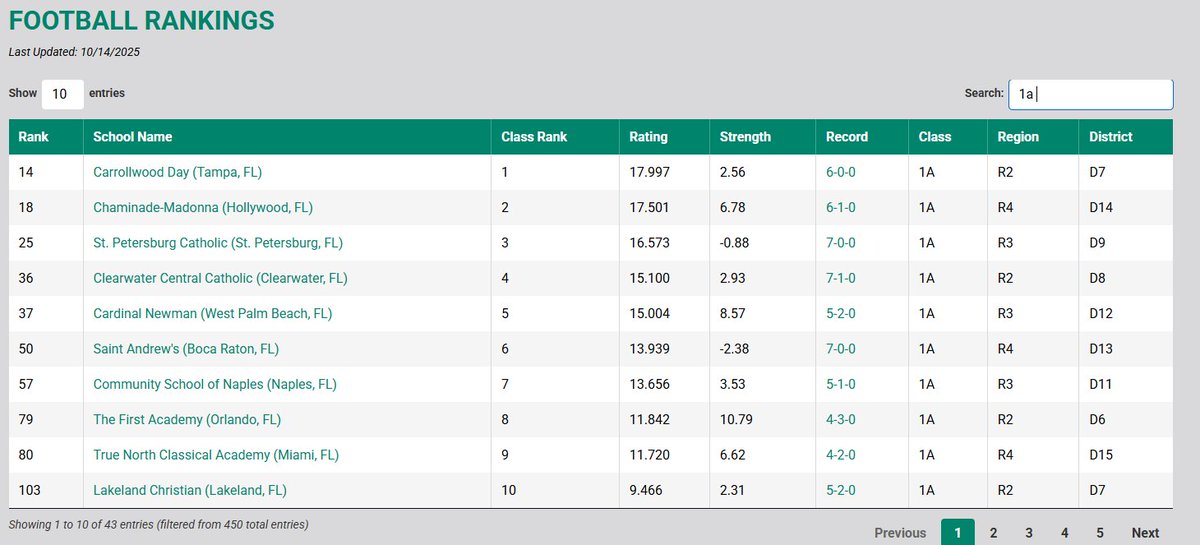Open St. Petersburg Catholic school link

point(218,243)
